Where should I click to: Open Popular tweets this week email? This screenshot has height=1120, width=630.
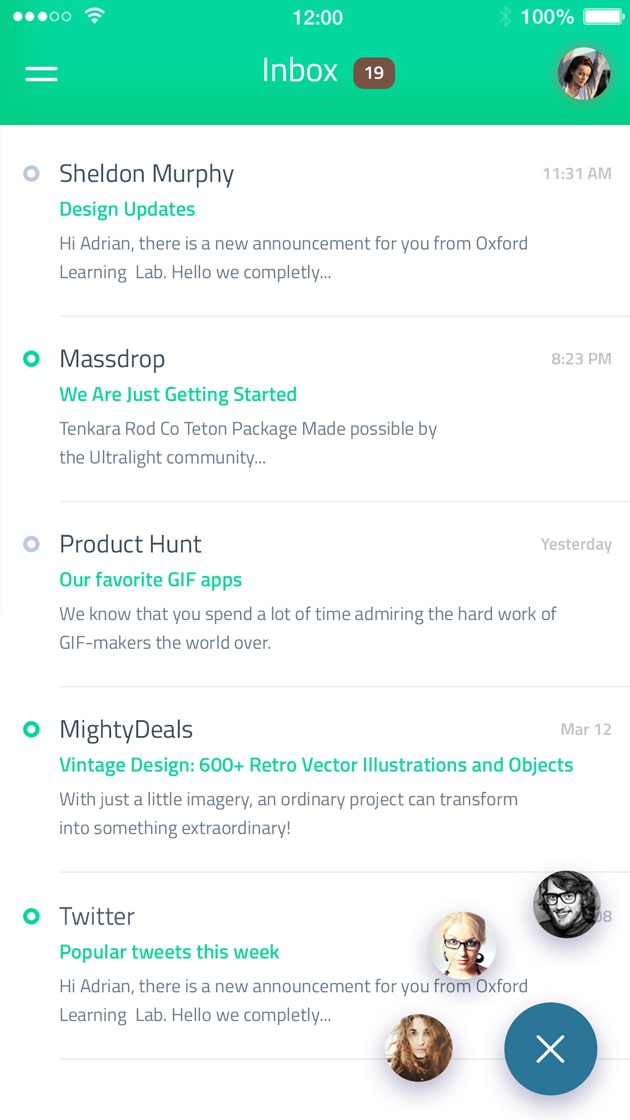click(x=169, y=952)
